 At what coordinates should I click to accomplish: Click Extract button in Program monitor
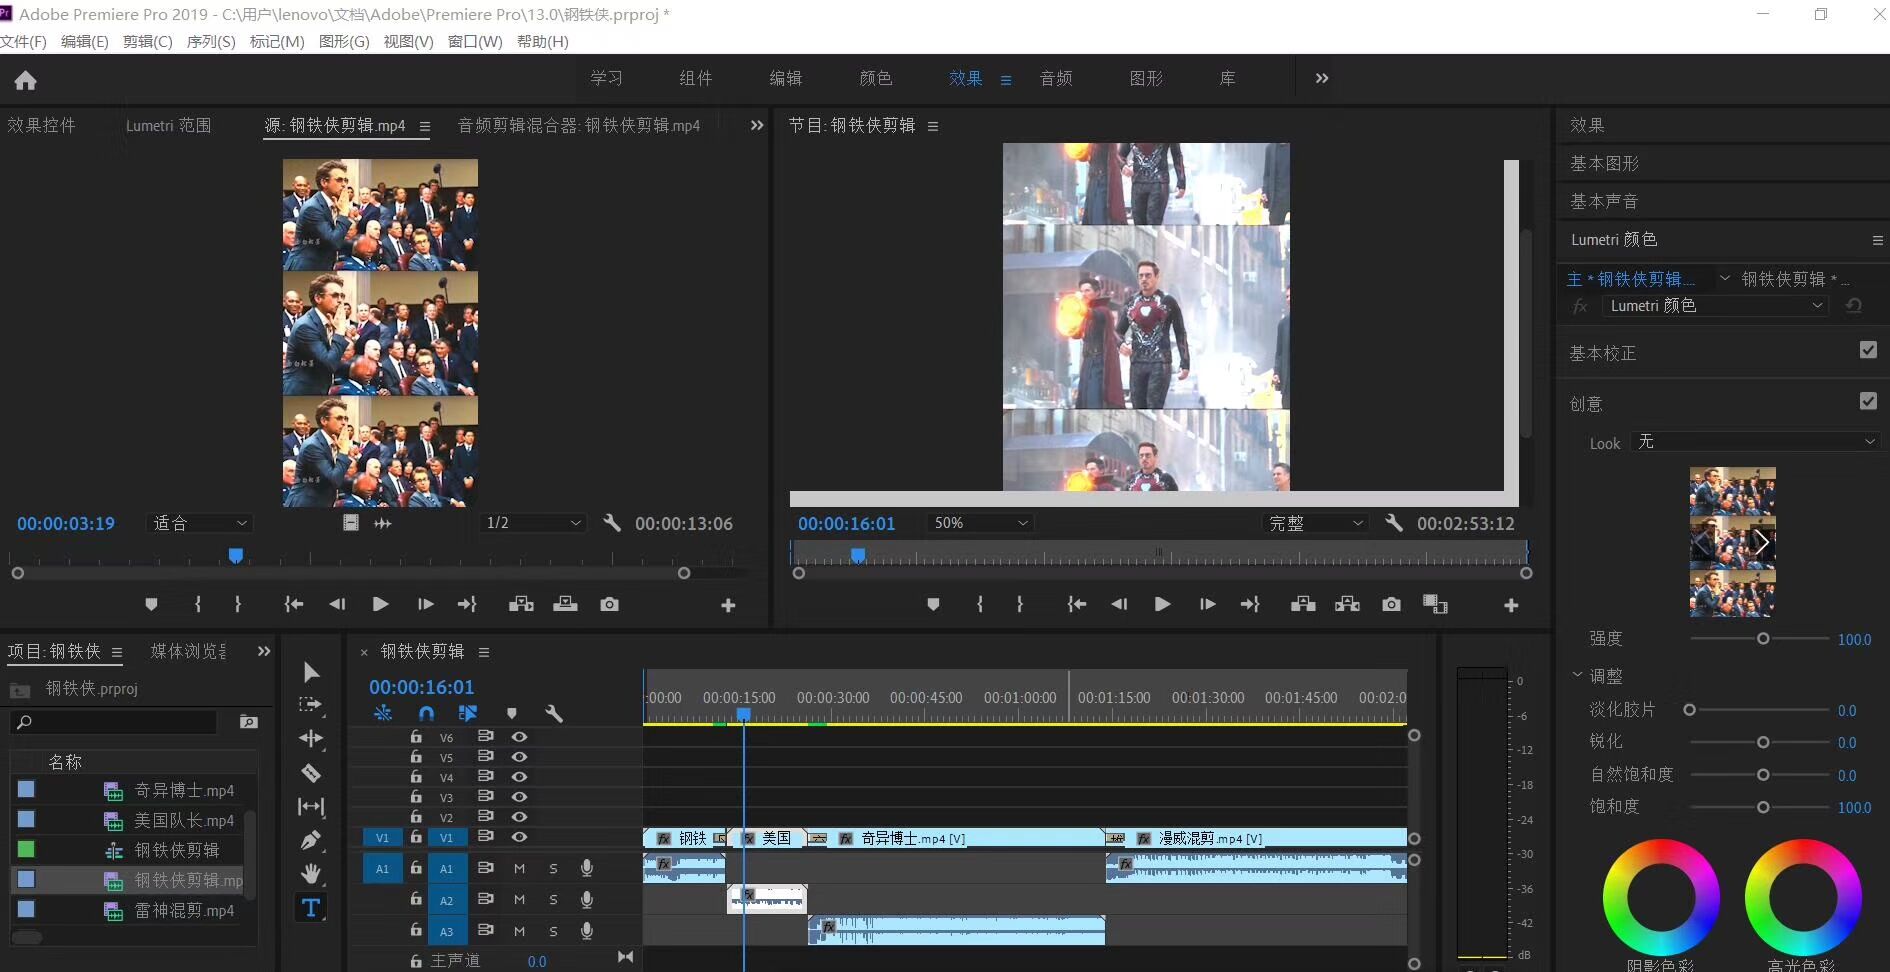tap(1347, 604)
